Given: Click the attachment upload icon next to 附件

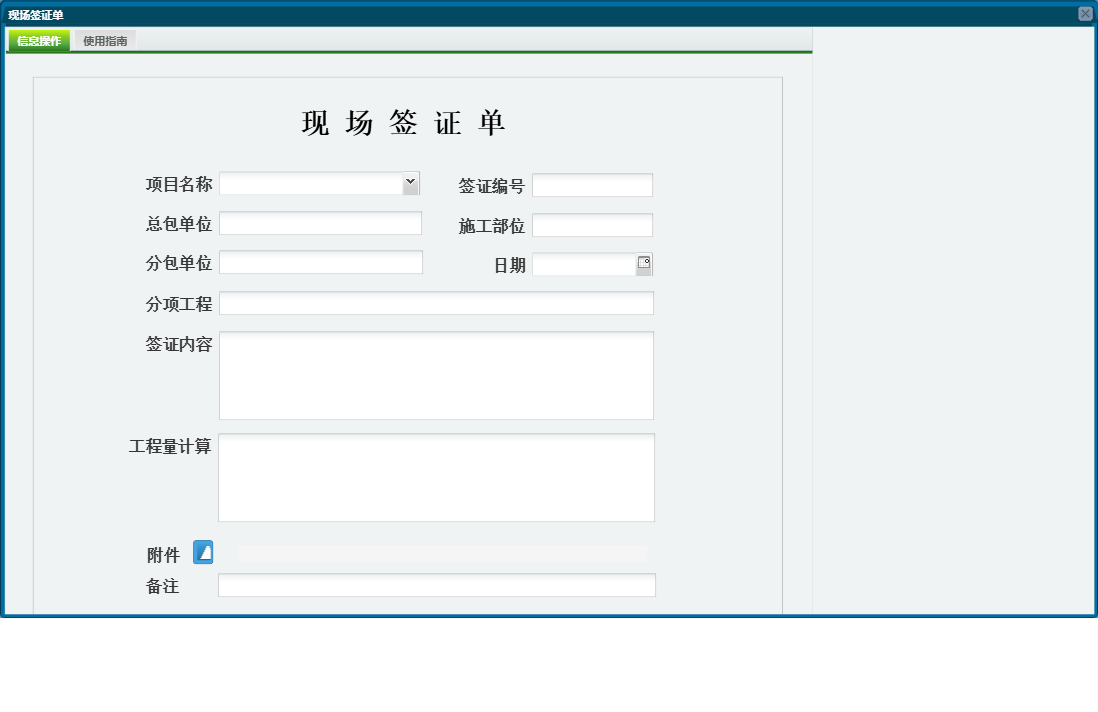Looking at the screenshot, I should pyautogui.click(x=203, y=552).
